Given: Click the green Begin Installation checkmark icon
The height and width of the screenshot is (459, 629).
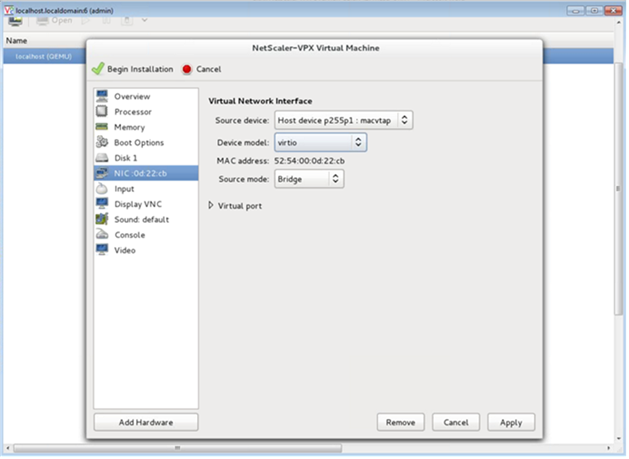Looking at the screenshot, I should click(x=98, y=69).
